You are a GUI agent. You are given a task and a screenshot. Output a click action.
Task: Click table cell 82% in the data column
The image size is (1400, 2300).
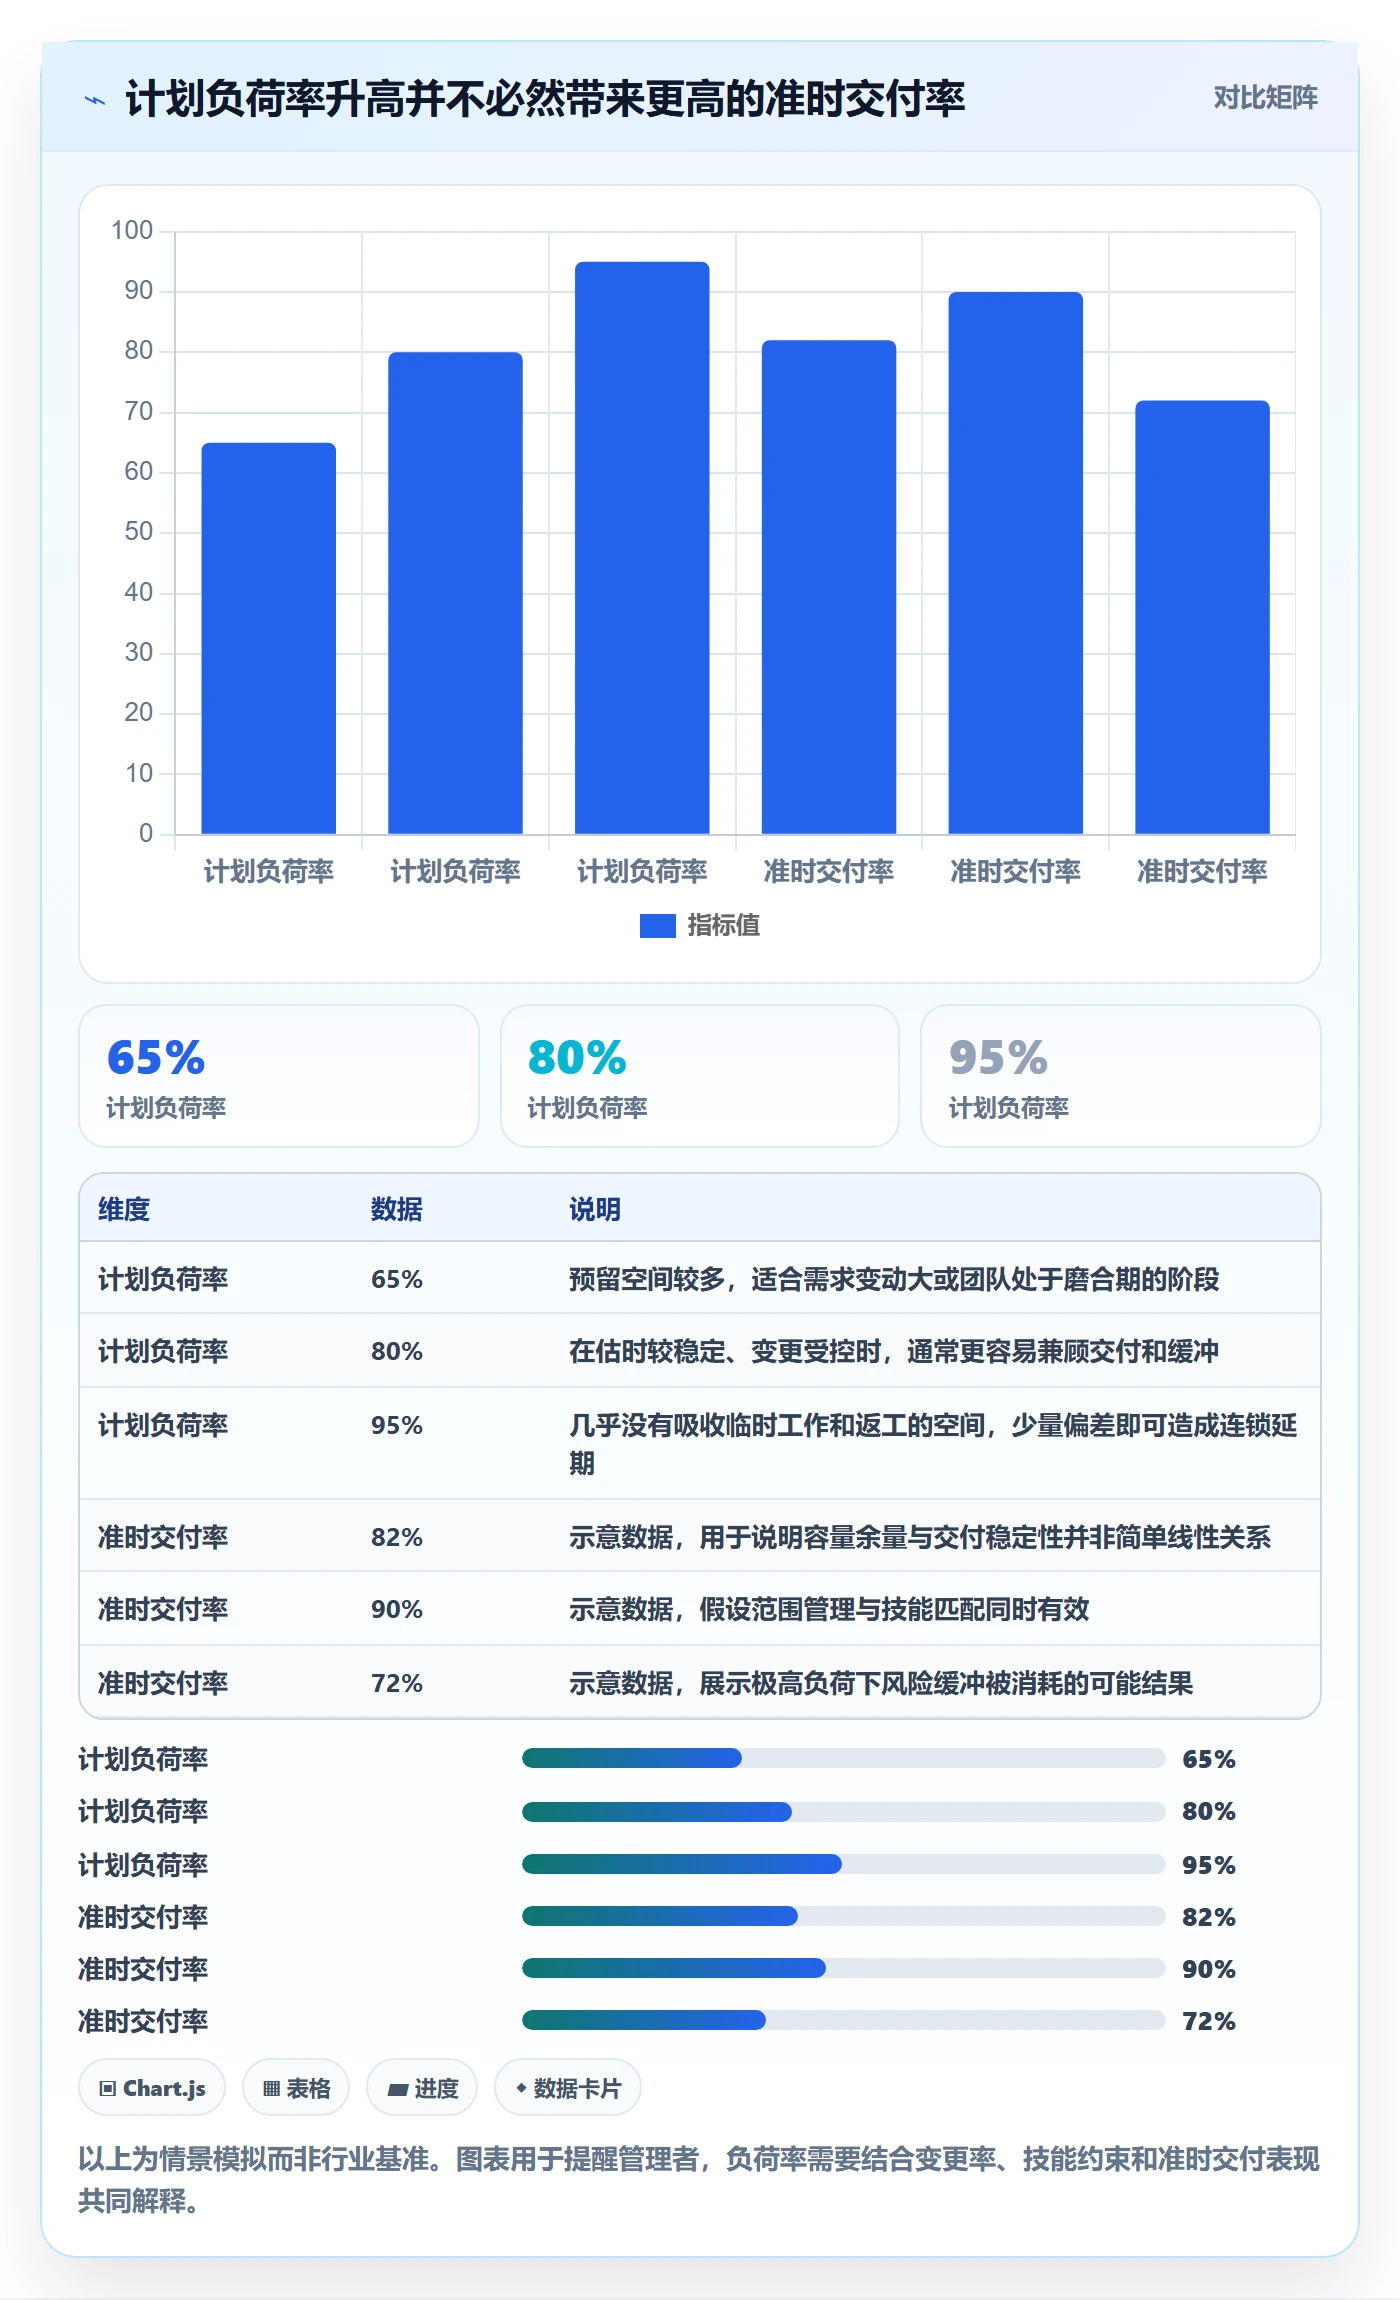397,1537
